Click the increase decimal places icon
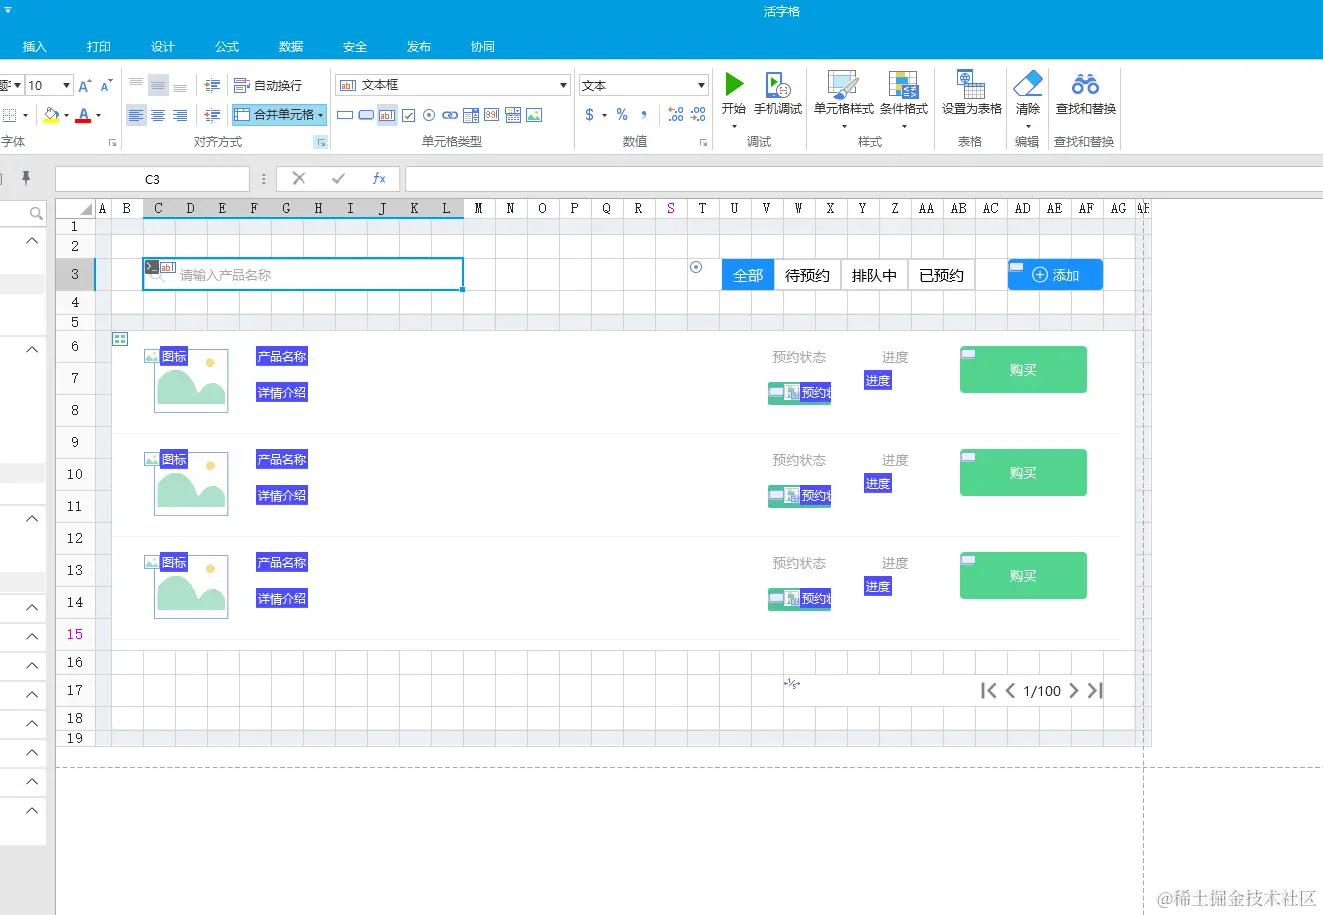The height and width of the screenshot is (915, 1323). pyautogui.click(x=676, y=115)
